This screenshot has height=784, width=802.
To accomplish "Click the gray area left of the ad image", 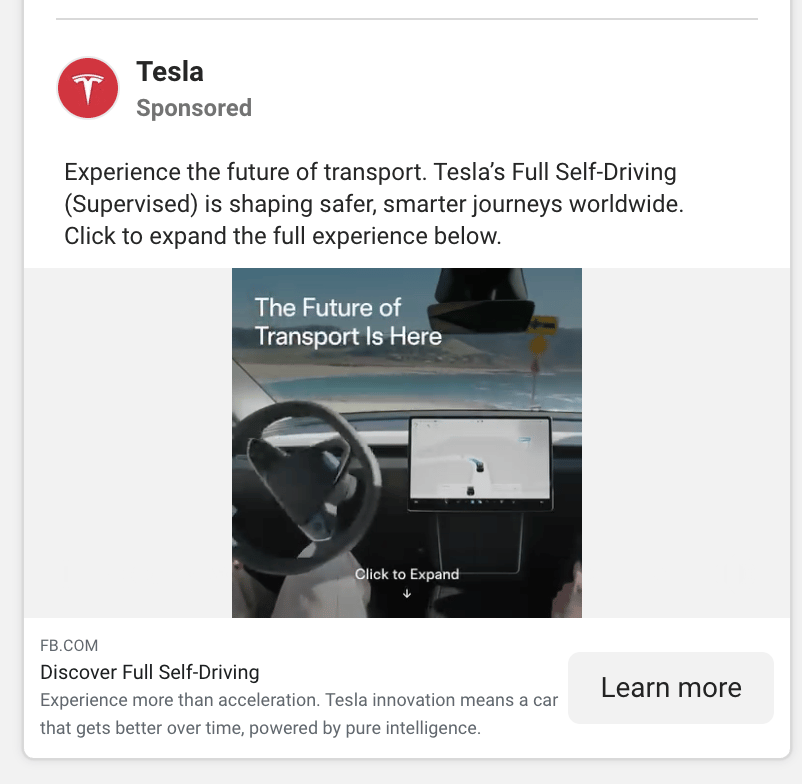I will (x=128, y=443).
